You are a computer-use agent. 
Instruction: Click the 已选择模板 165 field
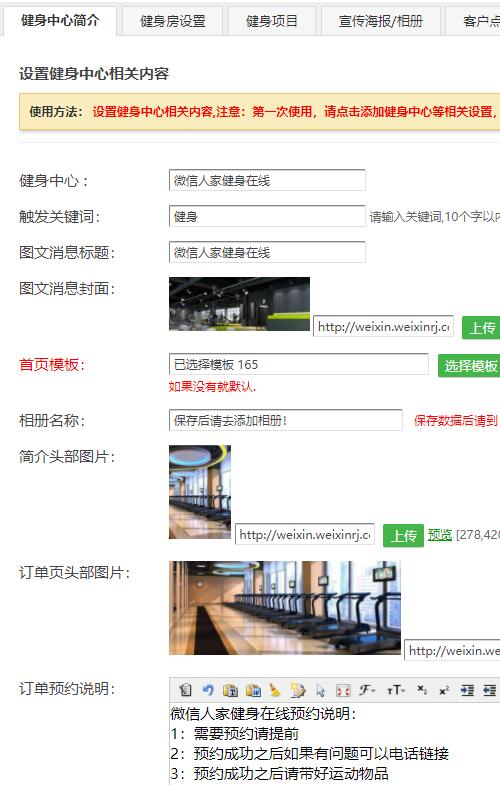pos(299,364)
